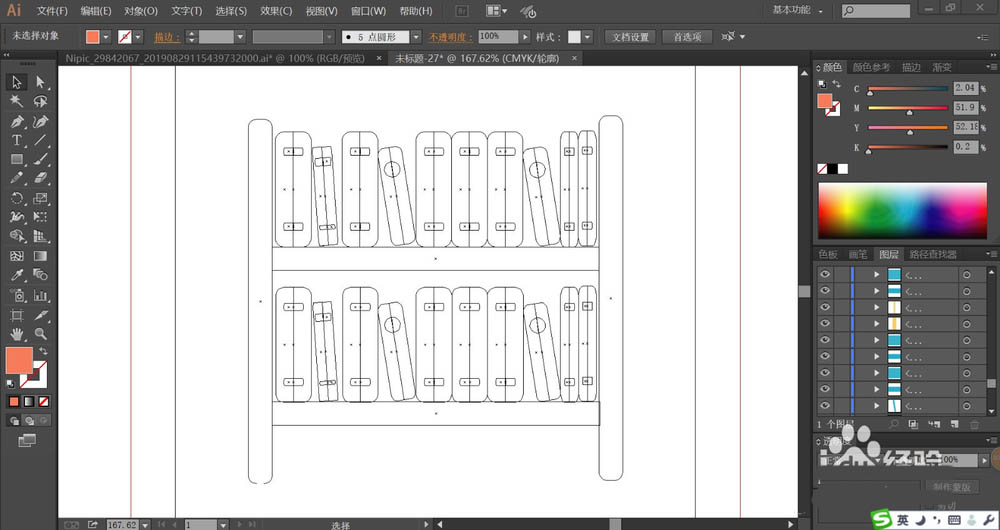Select the Type tool
The height and width of the screenshot is (530, 1000).
pyautogui.click(x=17, y=140)
